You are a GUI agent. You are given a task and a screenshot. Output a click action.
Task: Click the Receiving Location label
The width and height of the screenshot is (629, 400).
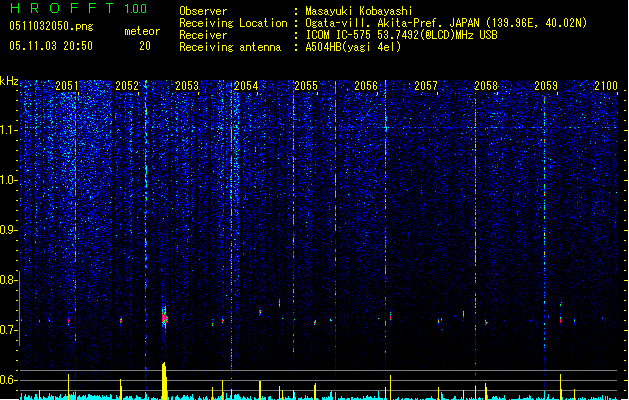click(233, 23)
